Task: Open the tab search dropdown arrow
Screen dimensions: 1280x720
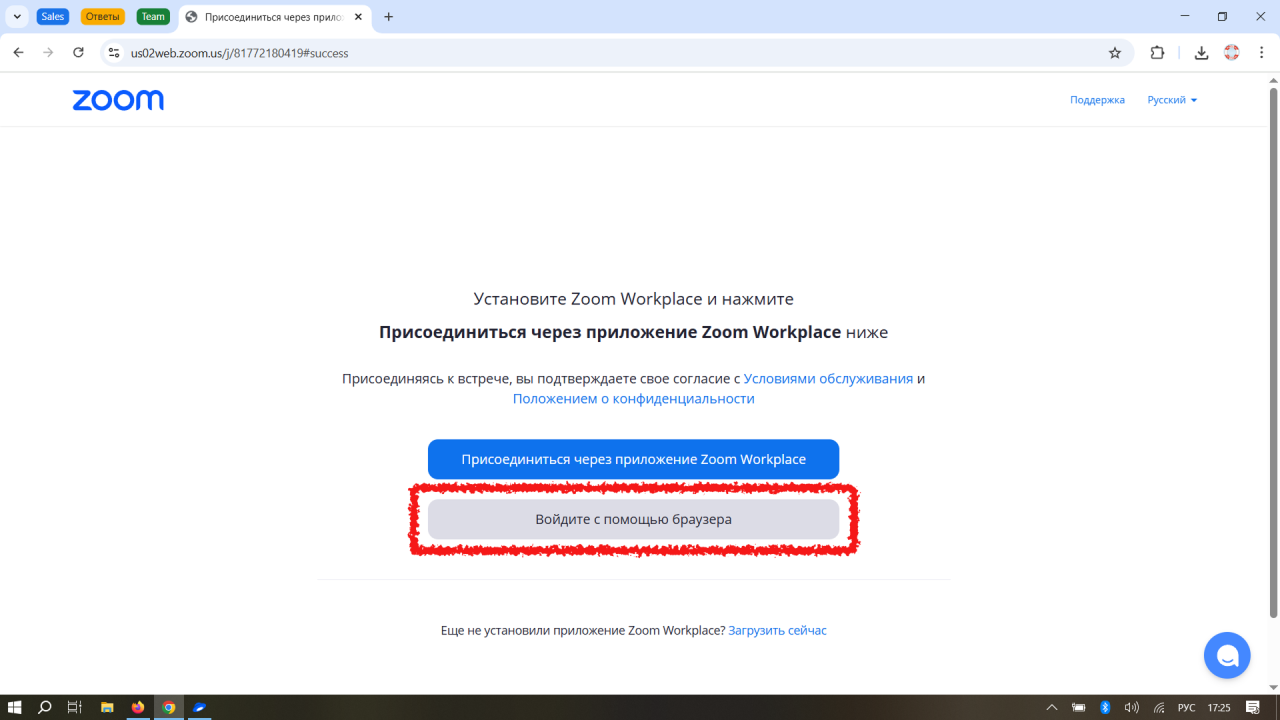Action: (17, 17)
